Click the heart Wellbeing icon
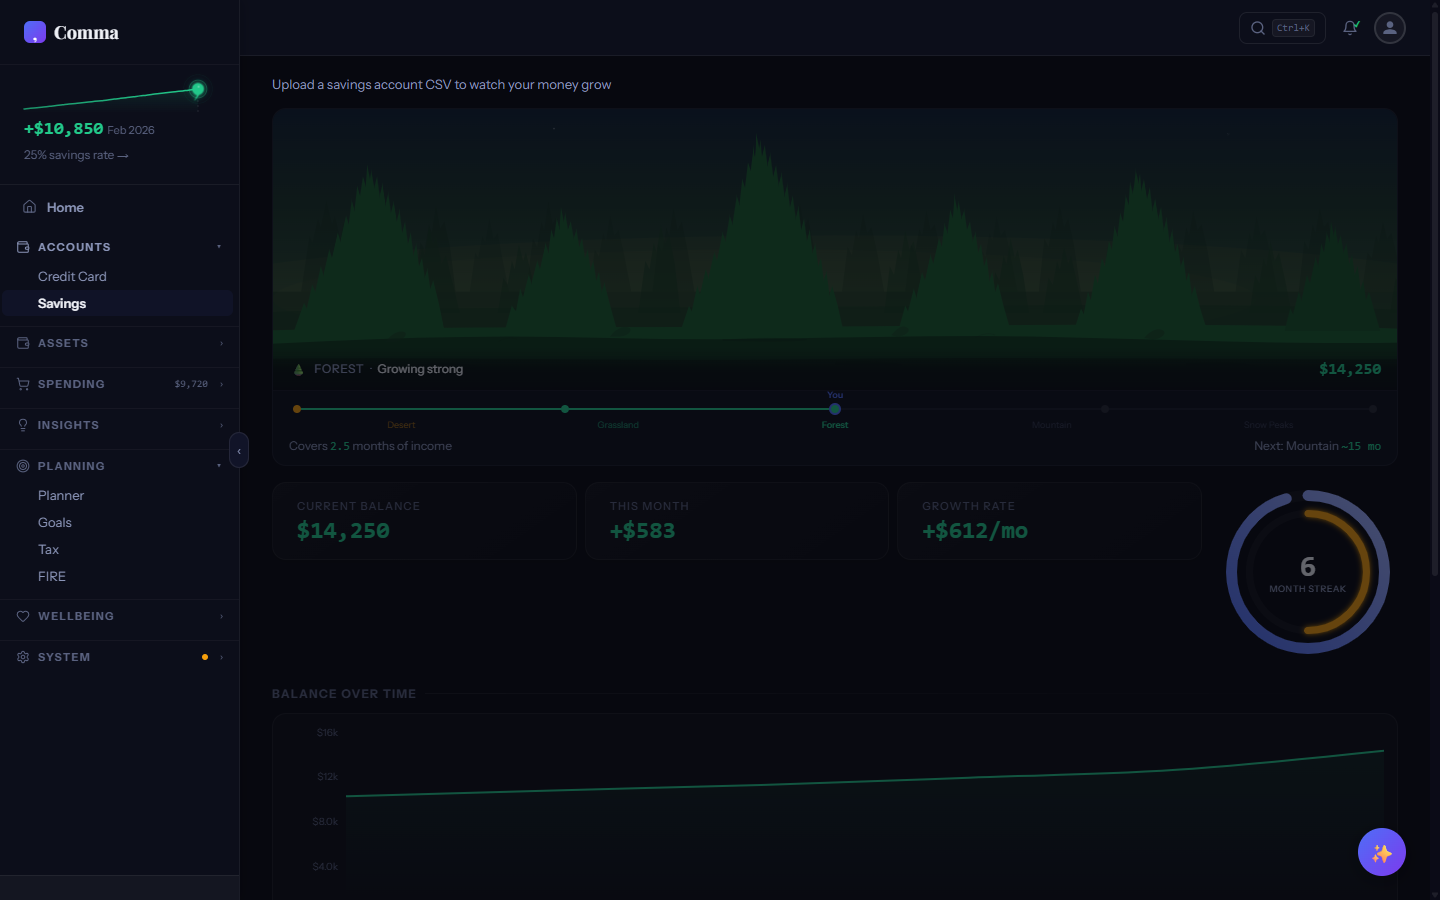The height and width of the screenshot is (900, 1440). 22,616
